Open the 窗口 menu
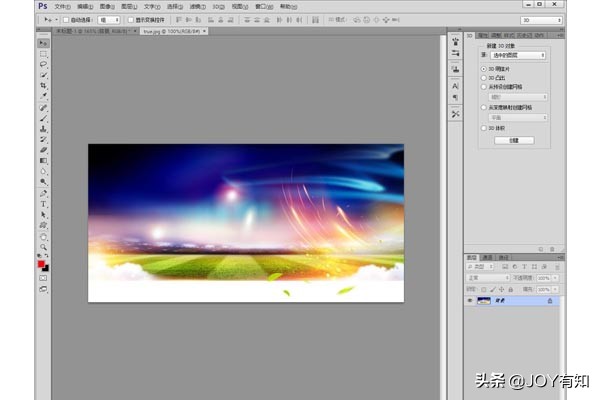600x400 pixels. 264,7
